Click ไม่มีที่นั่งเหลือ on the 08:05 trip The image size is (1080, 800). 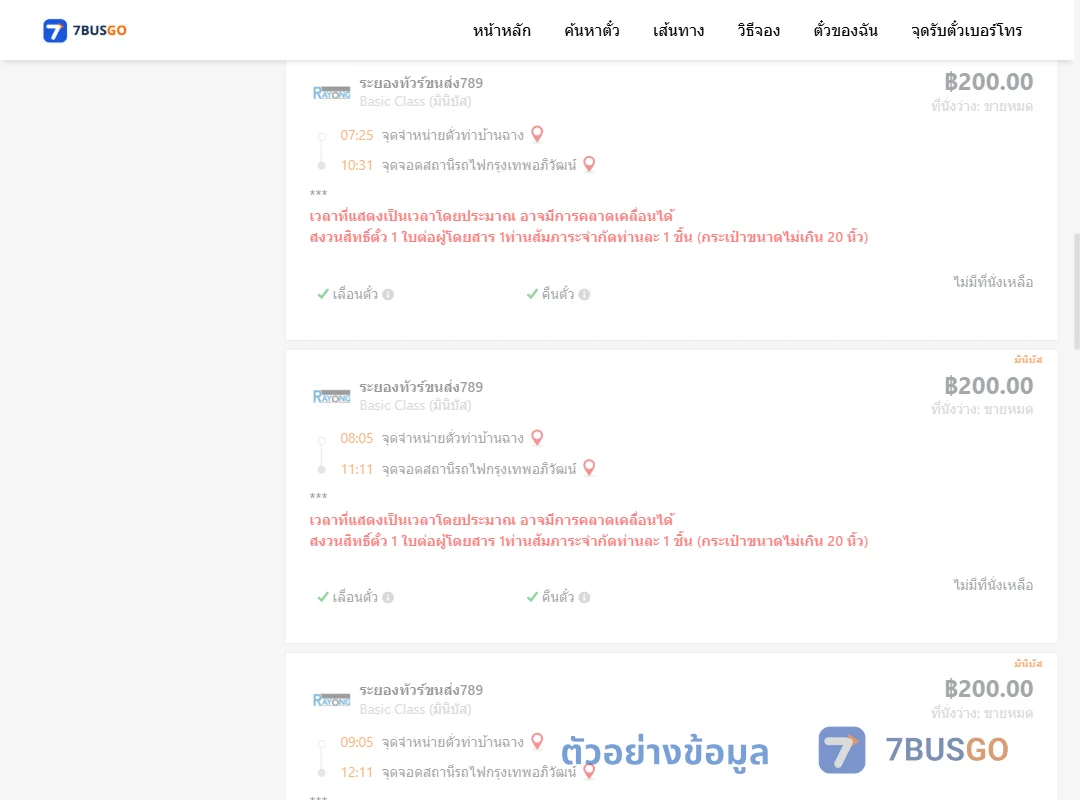[x=993, y=585]
